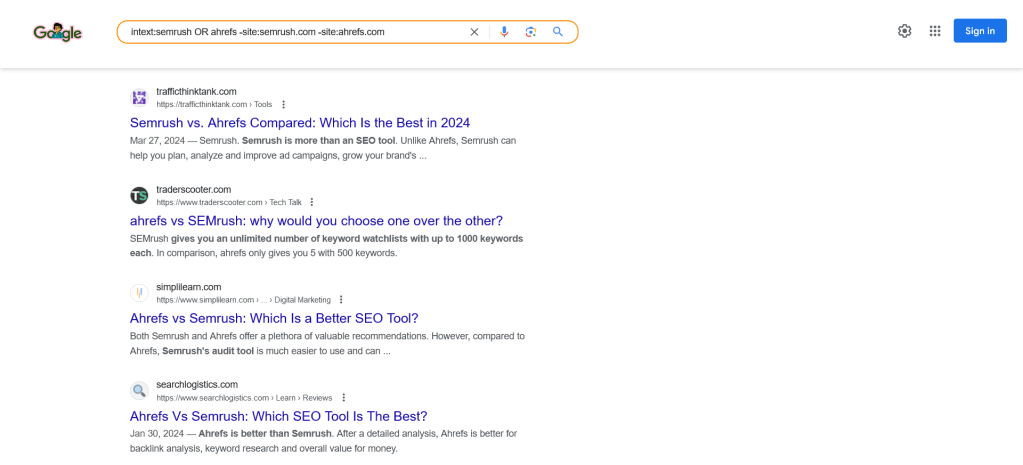
Task: Click the 'Jan 30, 2024' snippet date
Action: (156, 434)
